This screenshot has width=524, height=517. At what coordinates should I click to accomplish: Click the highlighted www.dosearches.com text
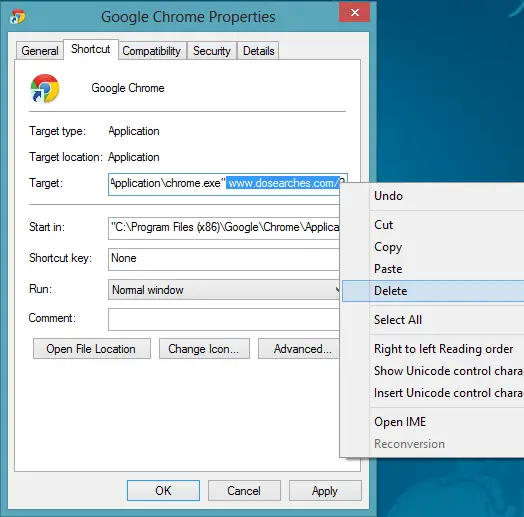coord(283,183)
